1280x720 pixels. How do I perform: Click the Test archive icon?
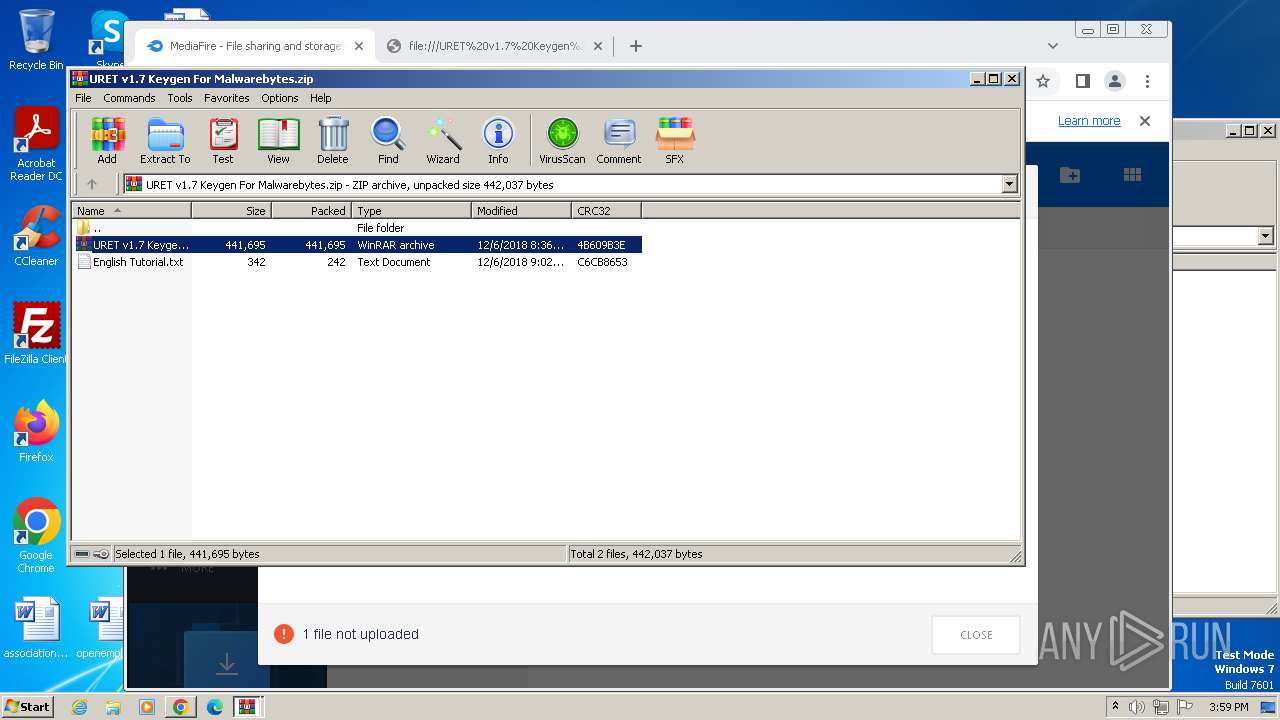point(223,140)
